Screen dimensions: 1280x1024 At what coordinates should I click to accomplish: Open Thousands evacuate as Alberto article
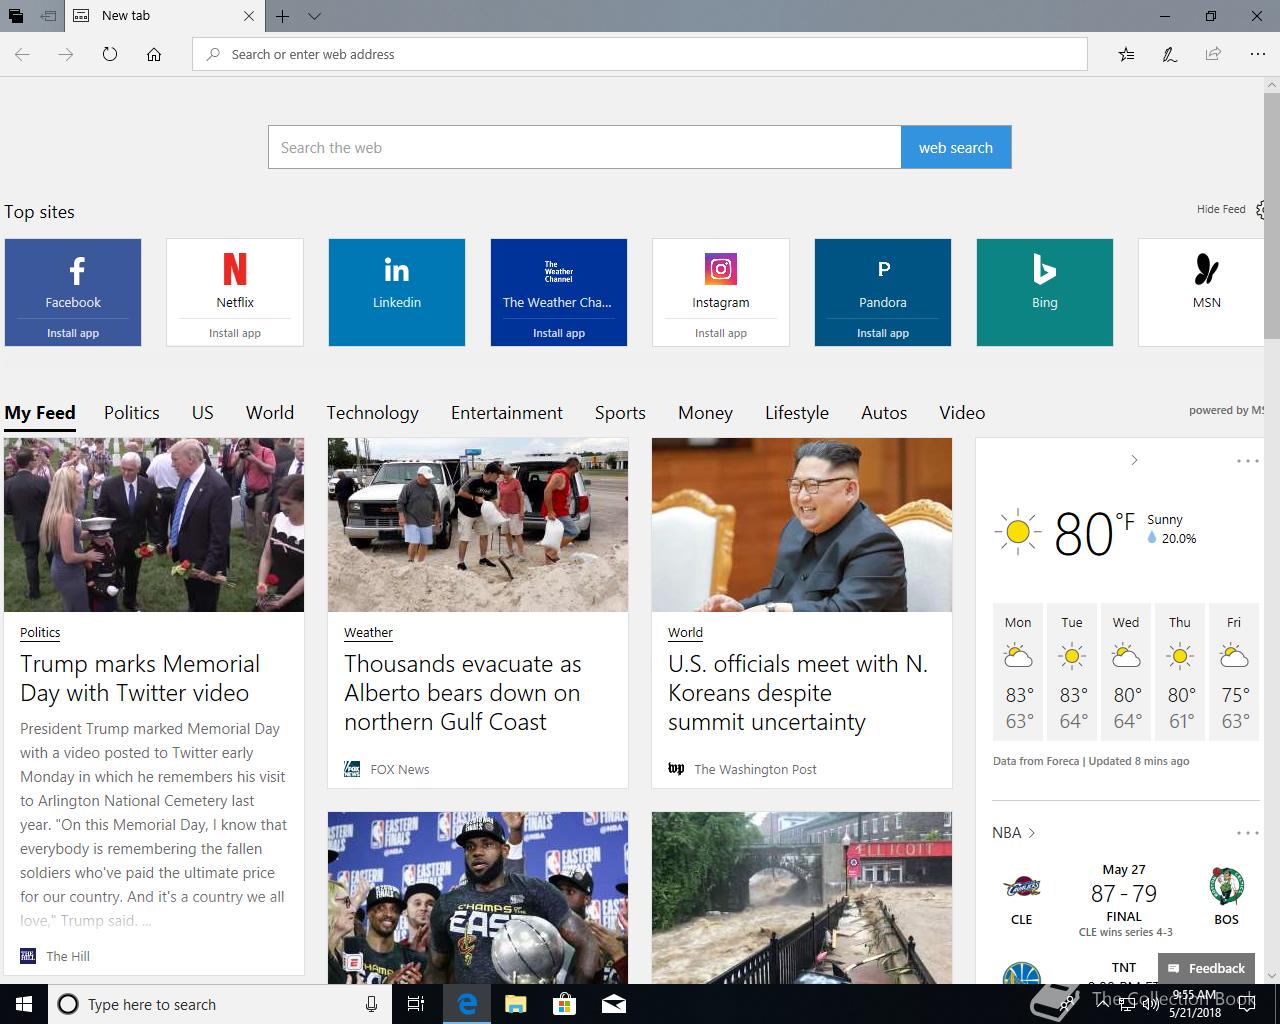click(463, 693)
